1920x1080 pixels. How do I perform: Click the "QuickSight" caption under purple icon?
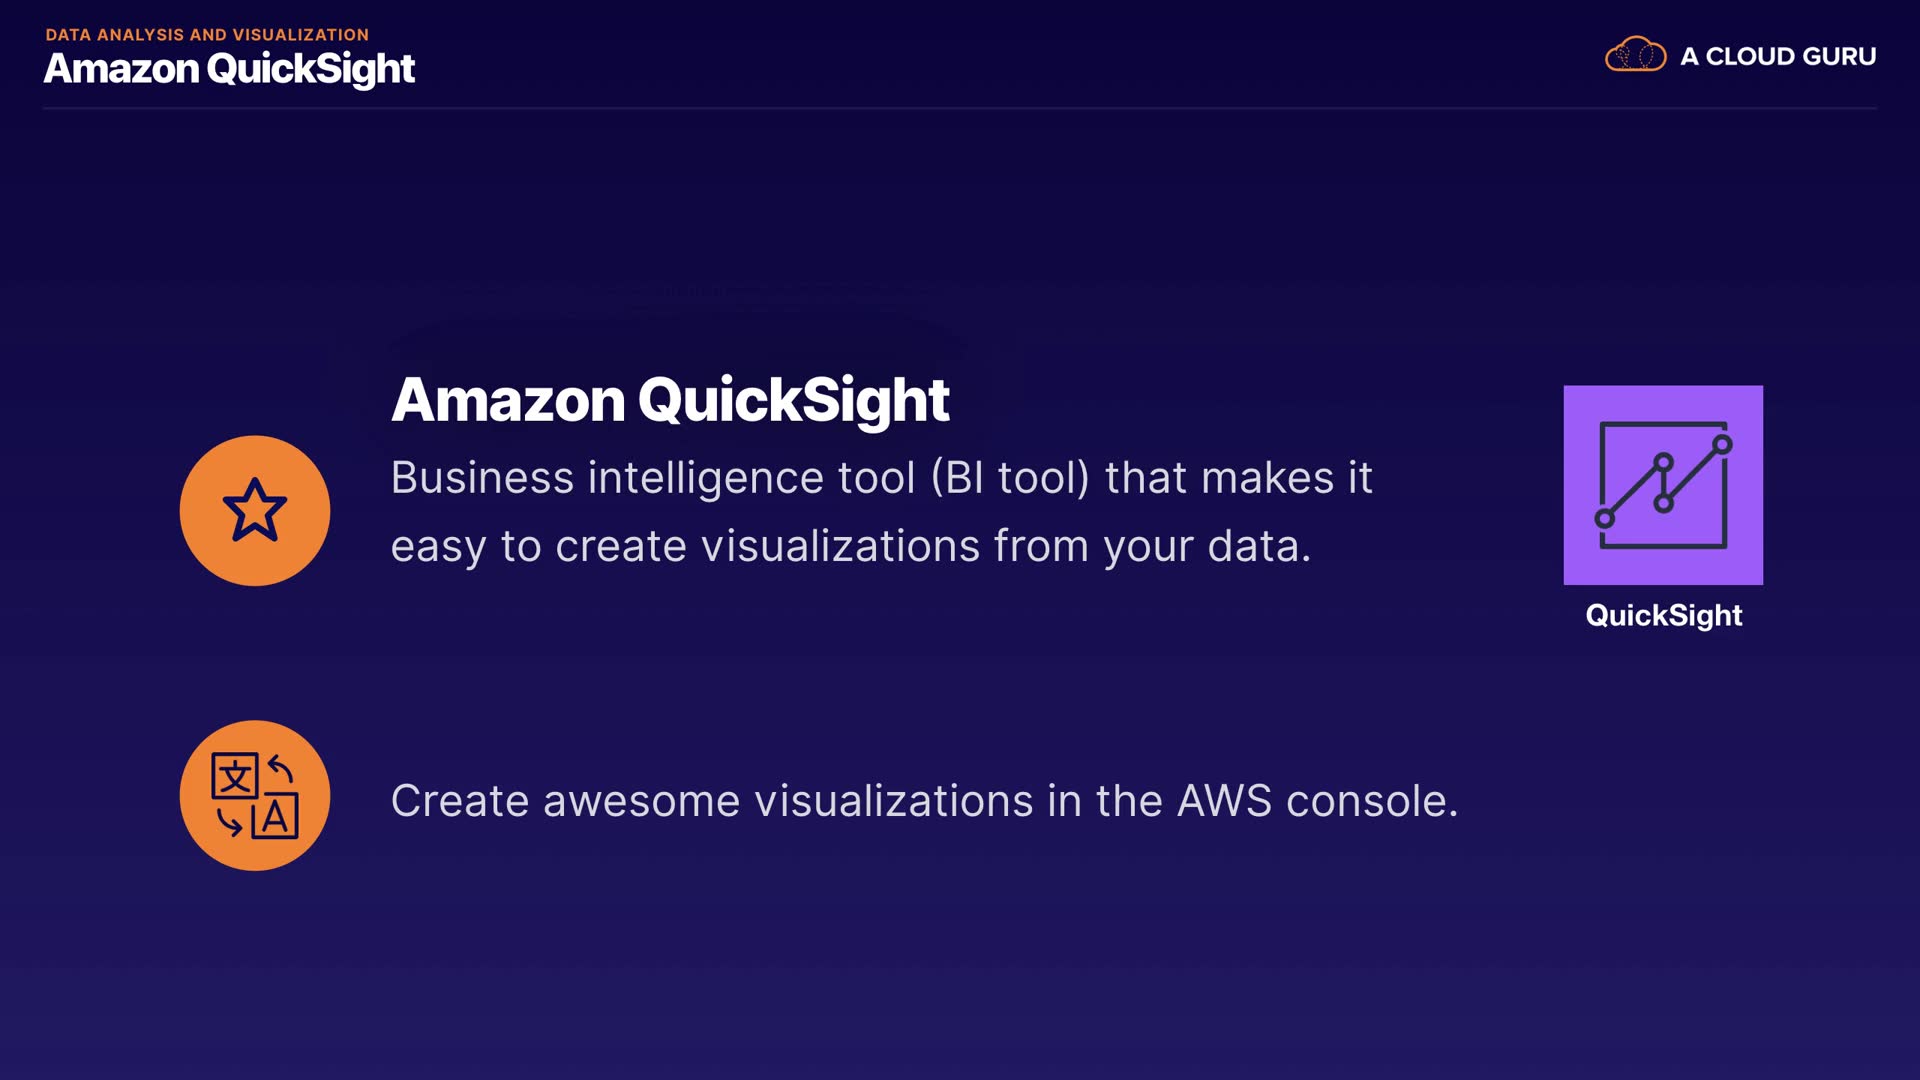[x=1663, y=615]
